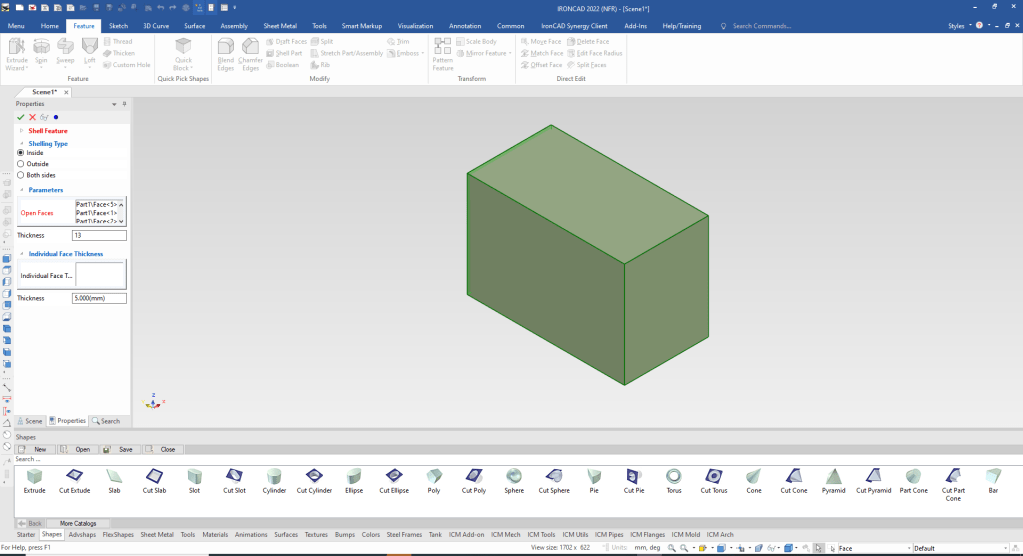Click the shell Thickness input field

click(99, 235)
